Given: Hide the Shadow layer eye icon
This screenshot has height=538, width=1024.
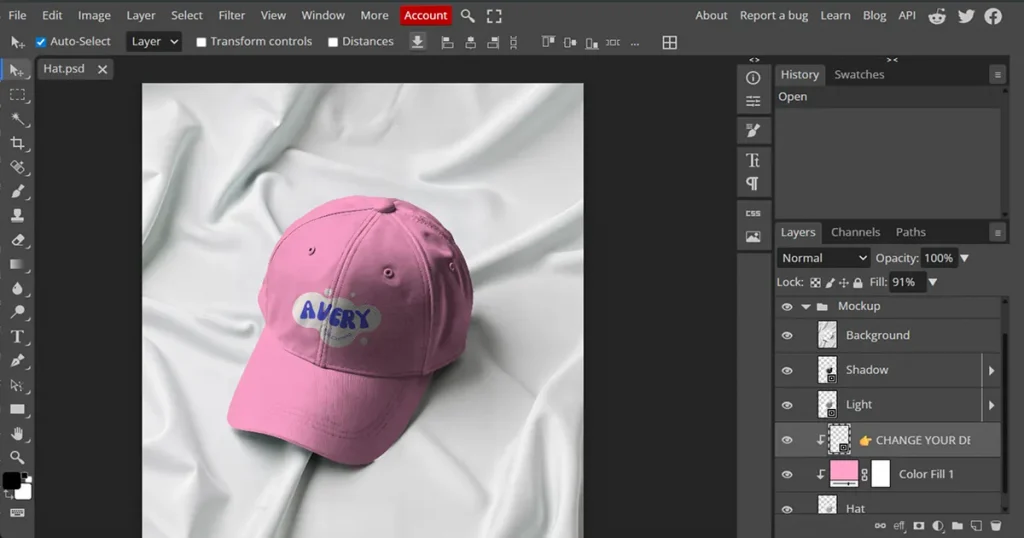Looking at the screenshot, I should (787, 370).
